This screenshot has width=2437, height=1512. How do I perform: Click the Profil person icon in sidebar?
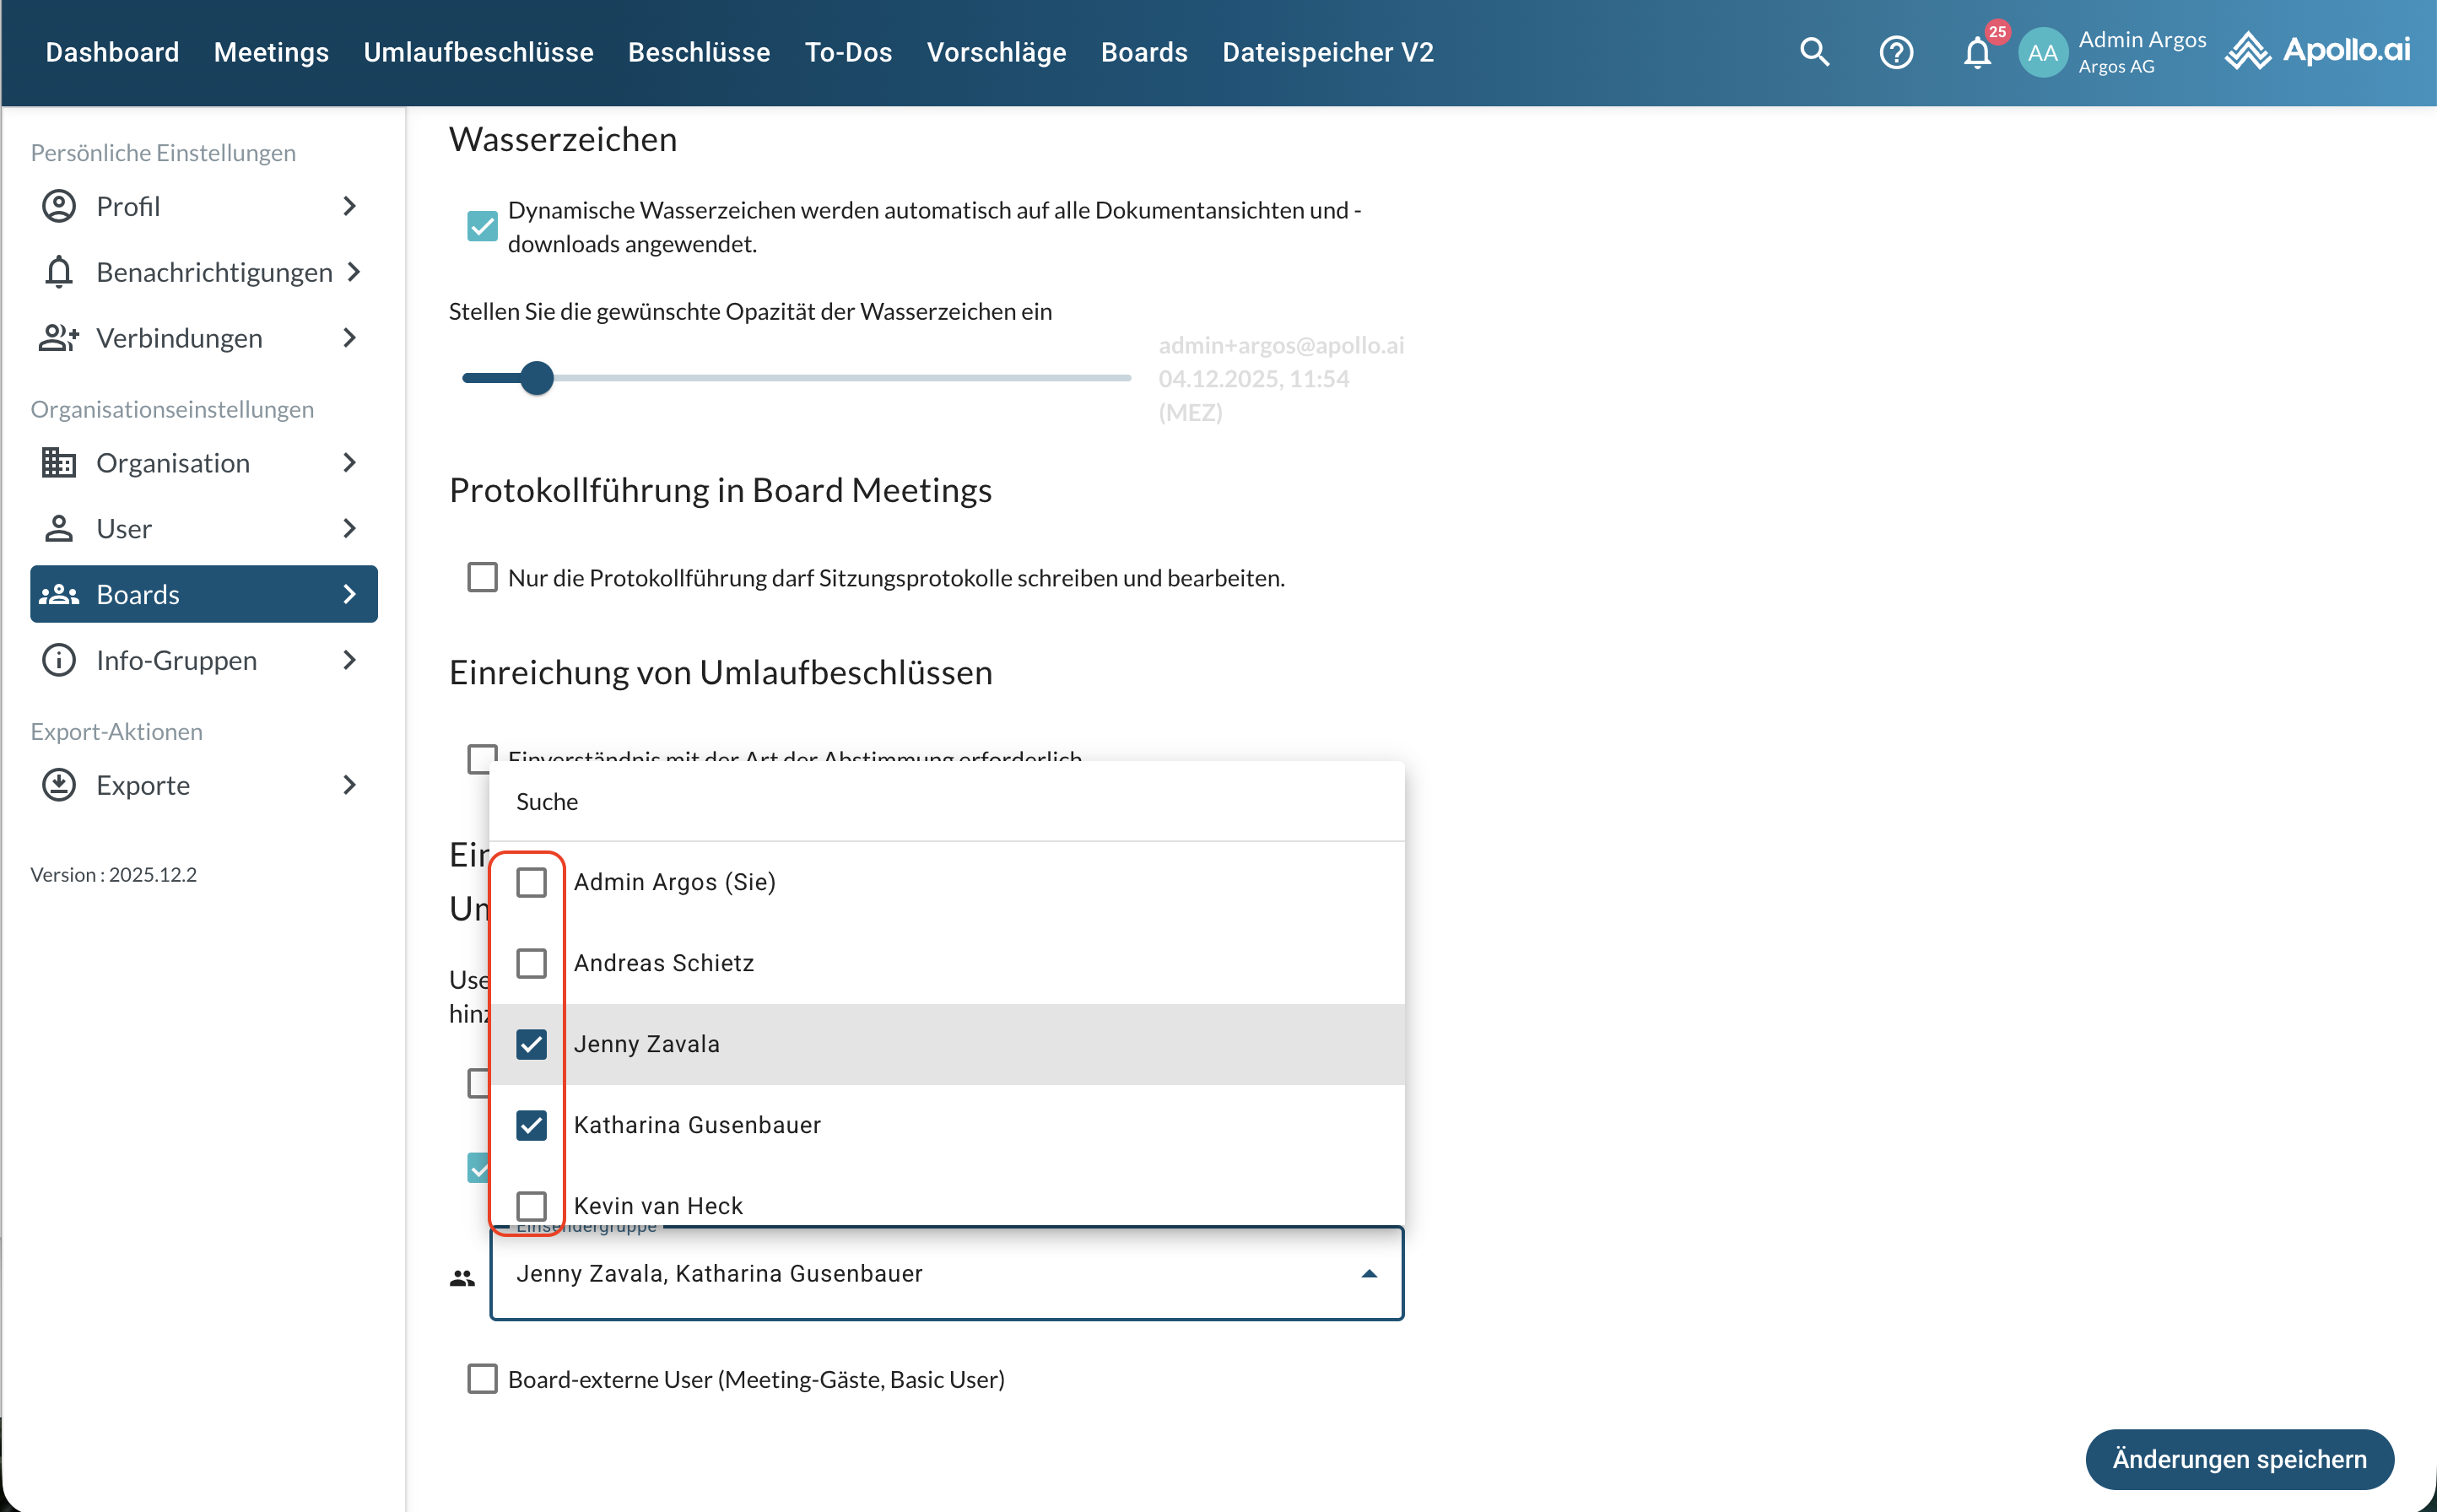point(59,206)
